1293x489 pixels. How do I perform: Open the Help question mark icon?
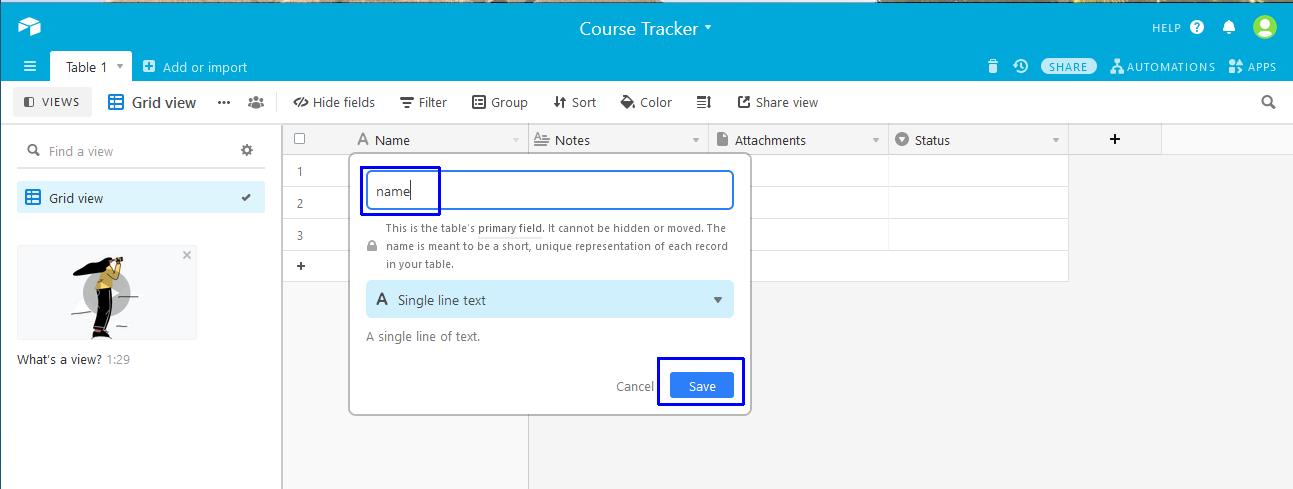click(1197, 28)
